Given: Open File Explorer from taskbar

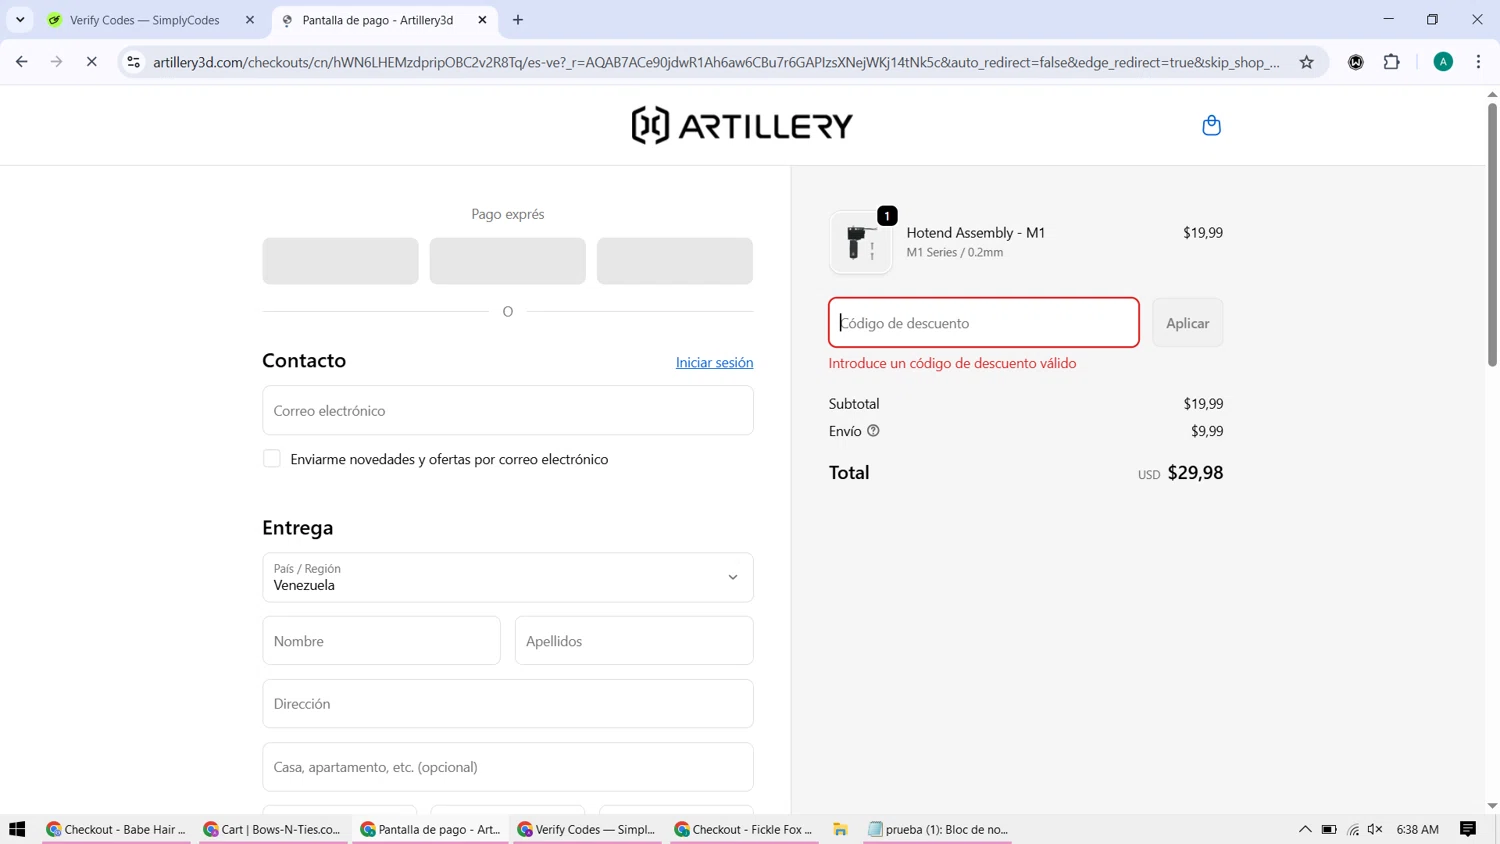Looking at the screenshot, I should (840, 829).
